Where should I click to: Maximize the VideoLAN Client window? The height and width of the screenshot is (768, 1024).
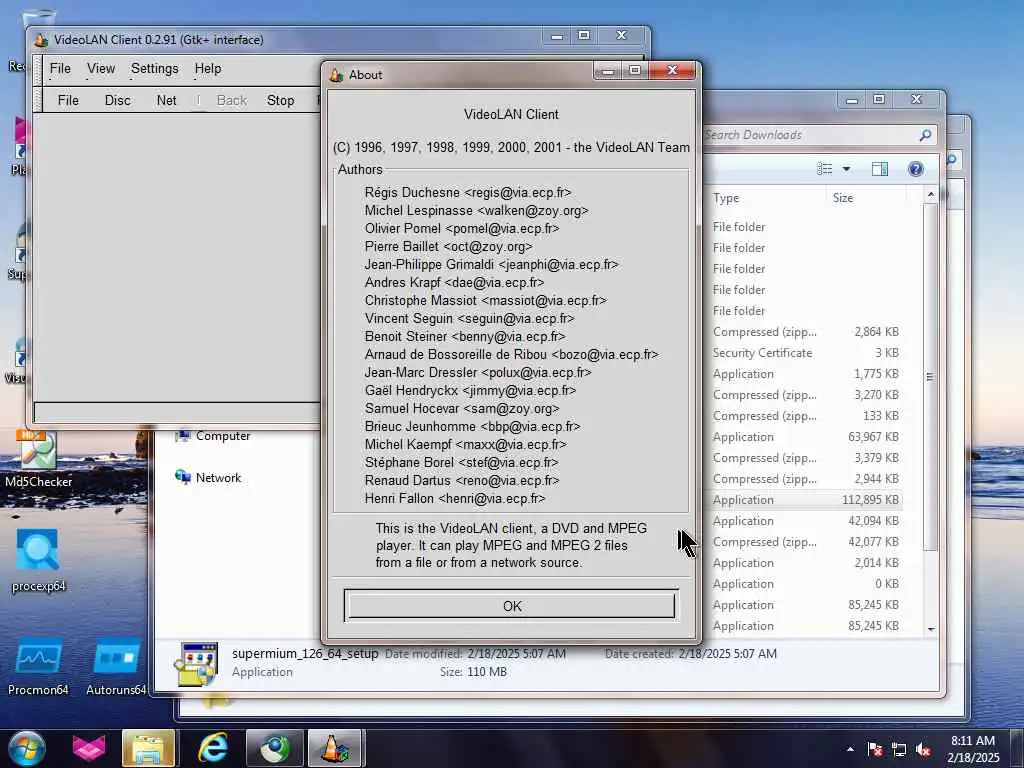(584, 35)
